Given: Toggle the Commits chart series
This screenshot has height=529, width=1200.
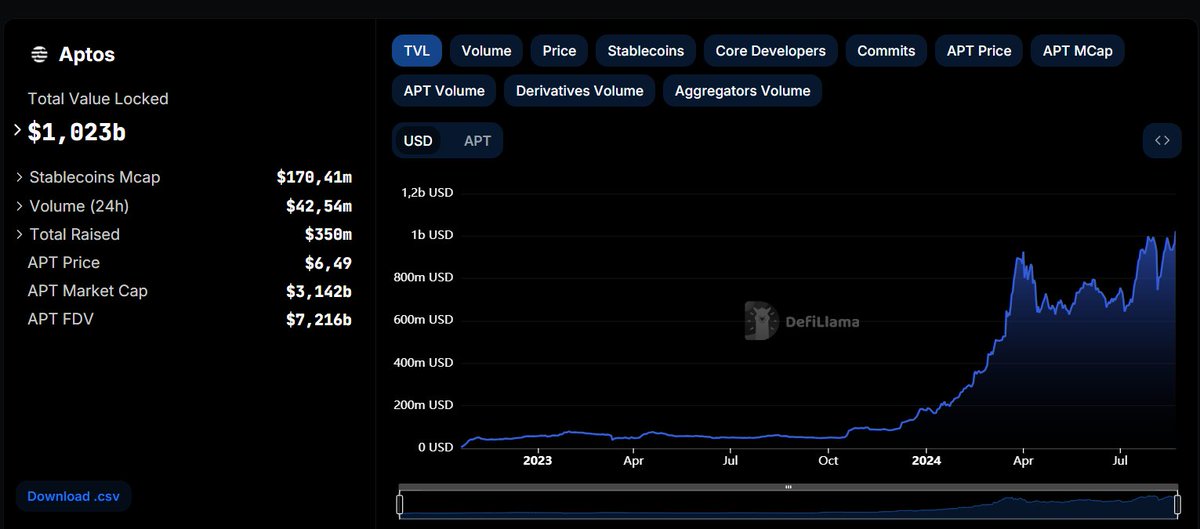Looking at the screenshot, I should (x=886, y=50).
